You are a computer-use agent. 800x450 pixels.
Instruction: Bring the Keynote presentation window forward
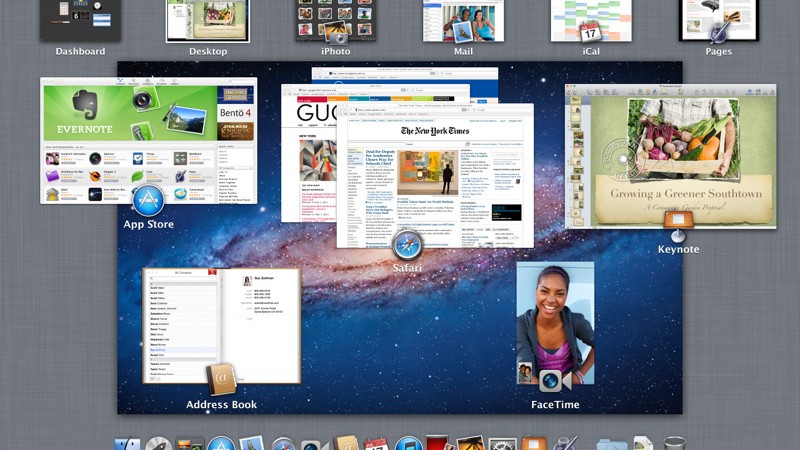pos(670,150)
